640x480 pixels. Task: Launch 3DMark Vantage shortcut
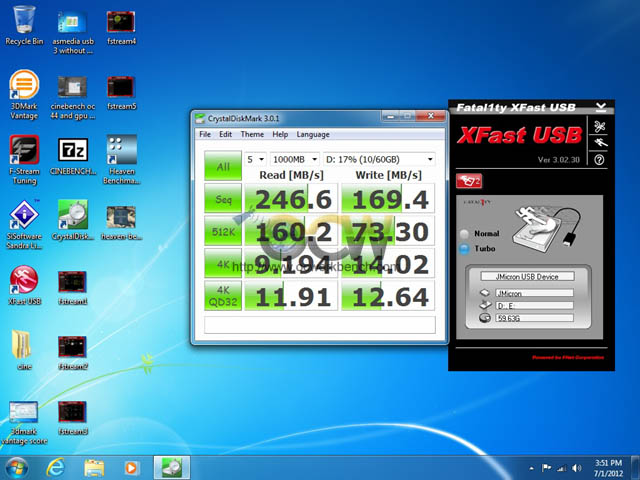pyautogui.click(x=24, y=95)
